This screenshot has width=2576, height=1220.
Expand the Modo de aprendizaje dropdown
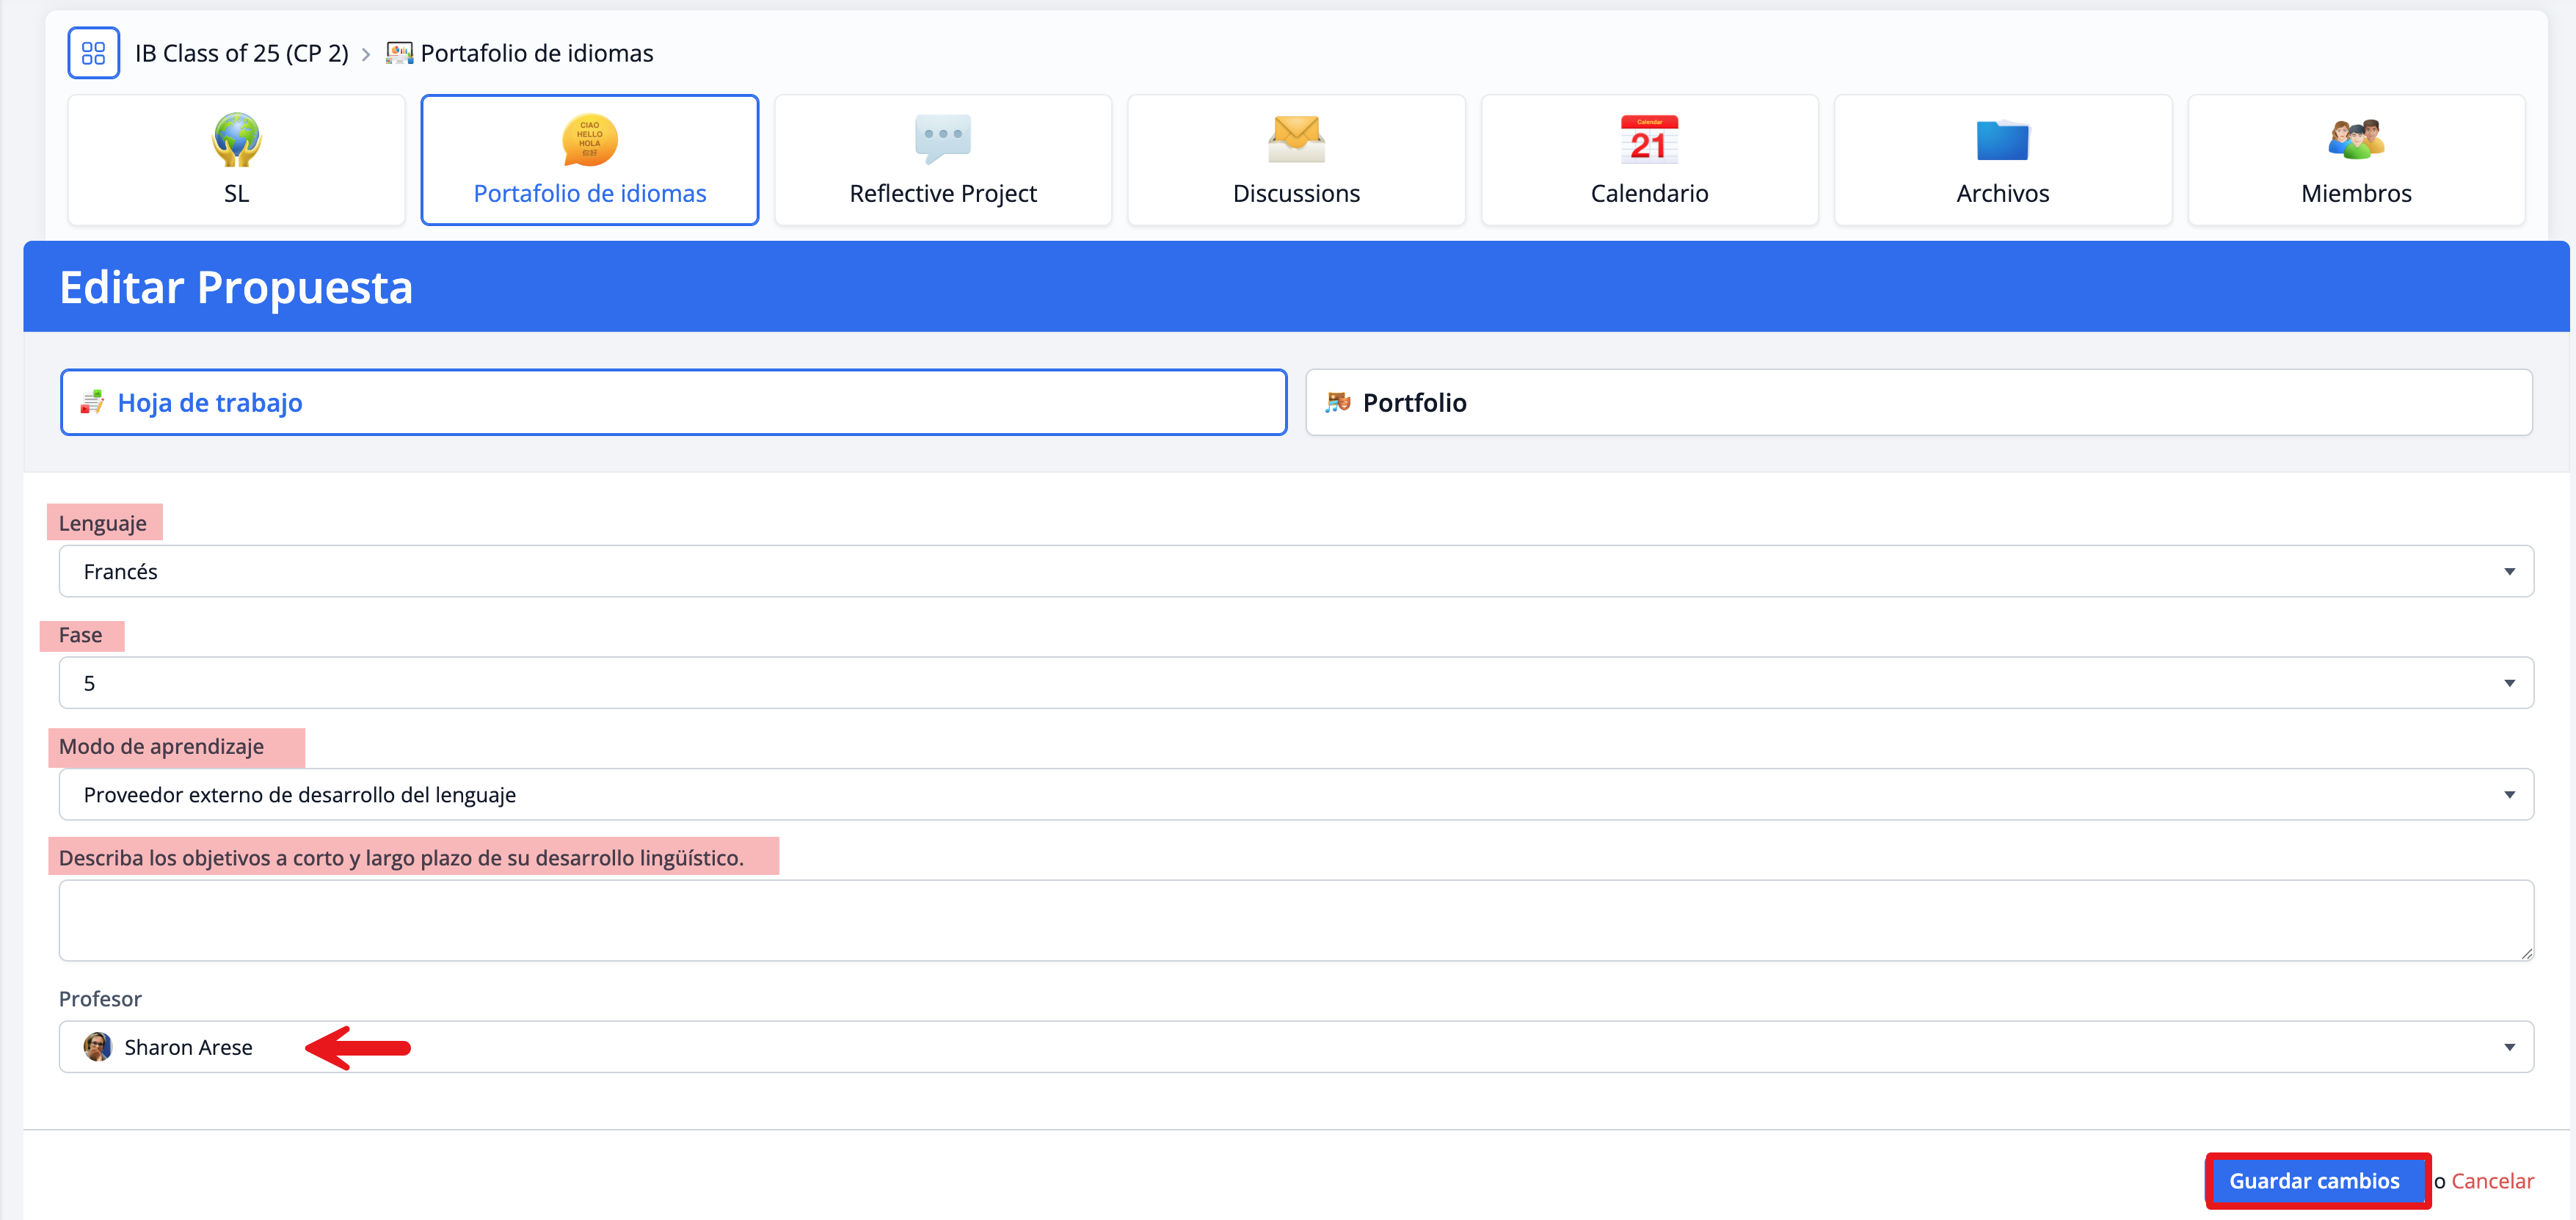pos(1295,795)
